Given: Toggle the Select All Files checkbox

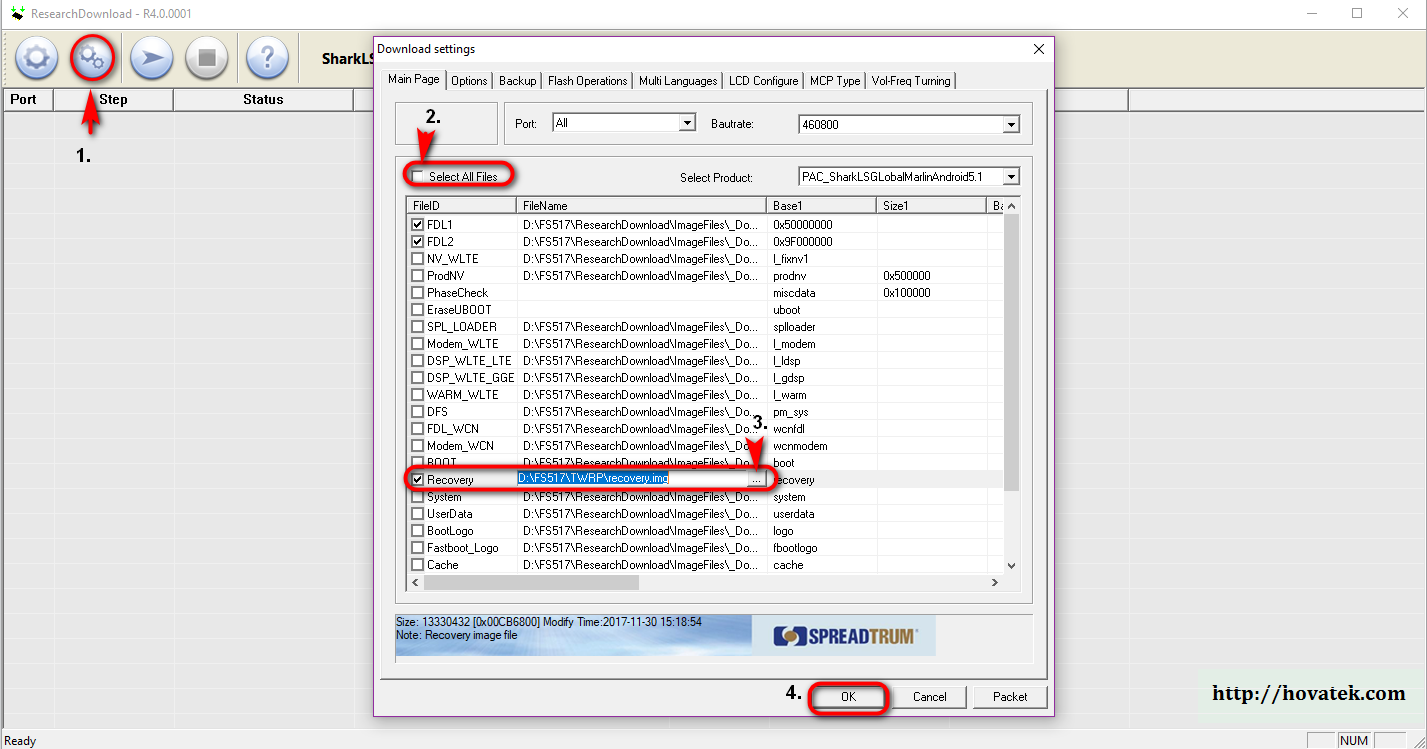Looking at the screenshot, I should pos(418,177).
